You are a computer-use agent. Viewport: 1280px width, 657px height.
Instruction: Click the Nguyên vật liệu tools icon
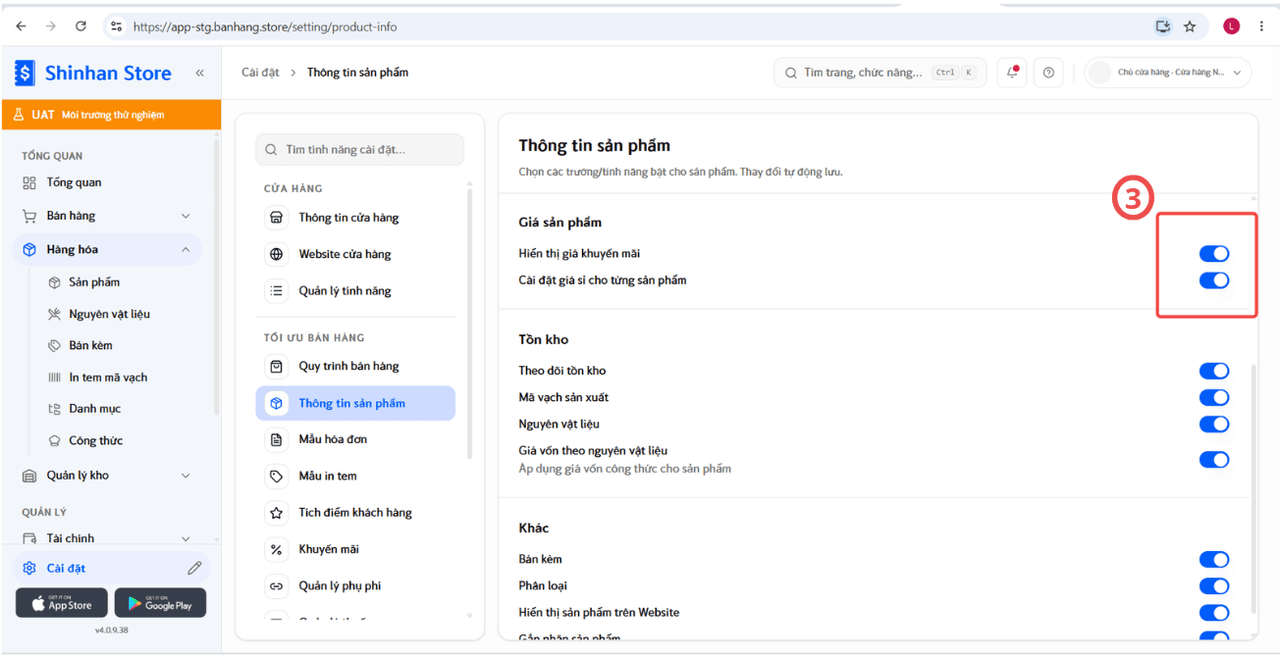[55, 314]
